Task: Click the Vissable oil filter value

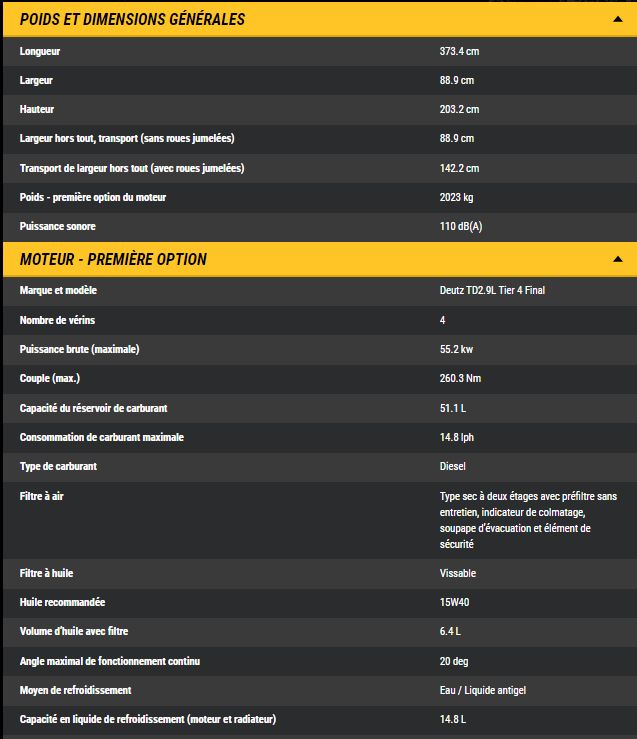Action: point(458,573)
